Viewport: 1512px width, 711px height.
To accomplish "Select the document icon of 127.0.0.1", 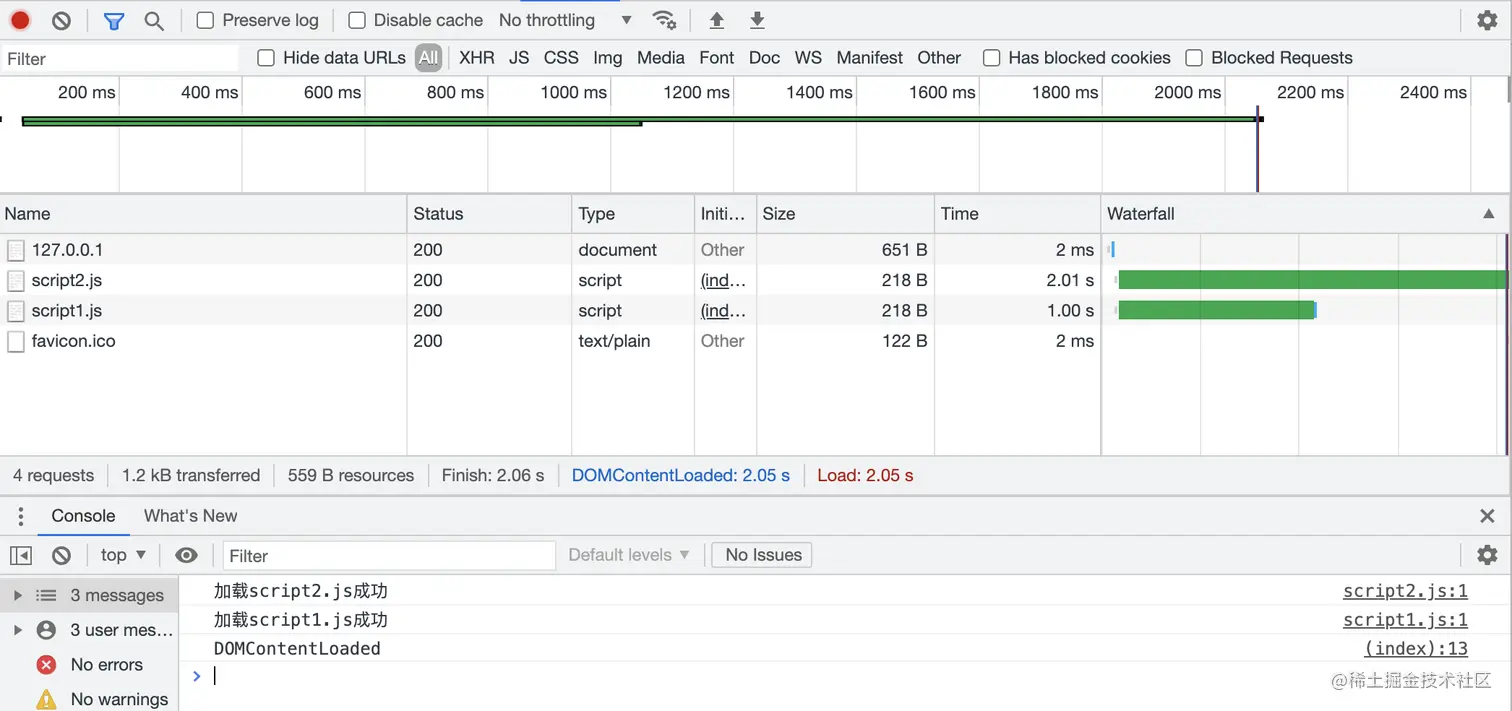I will coord(16,250).
